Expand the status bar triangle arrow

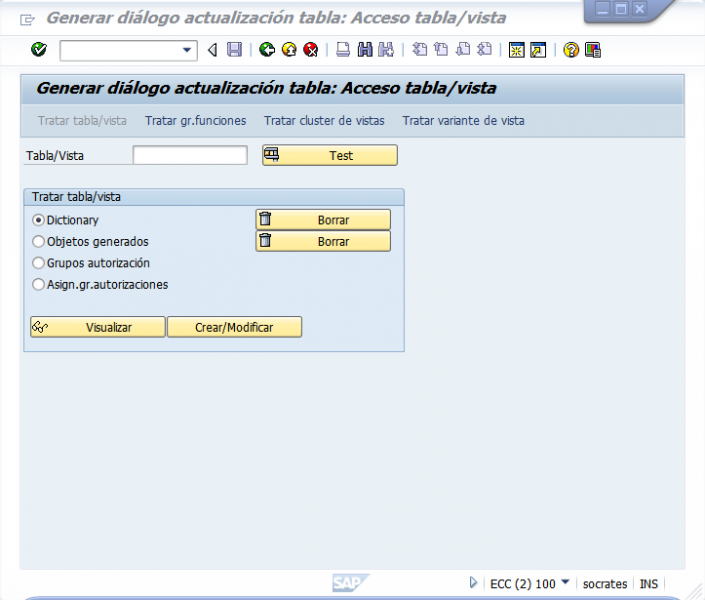[x=473, y=583]
